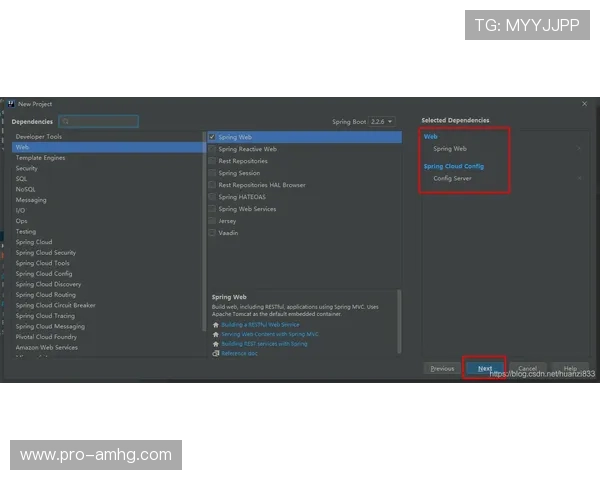The width and height of the screenshot is (600, 480).
Task: Check the Spring Session checkbox
Action: pos(212,173)
